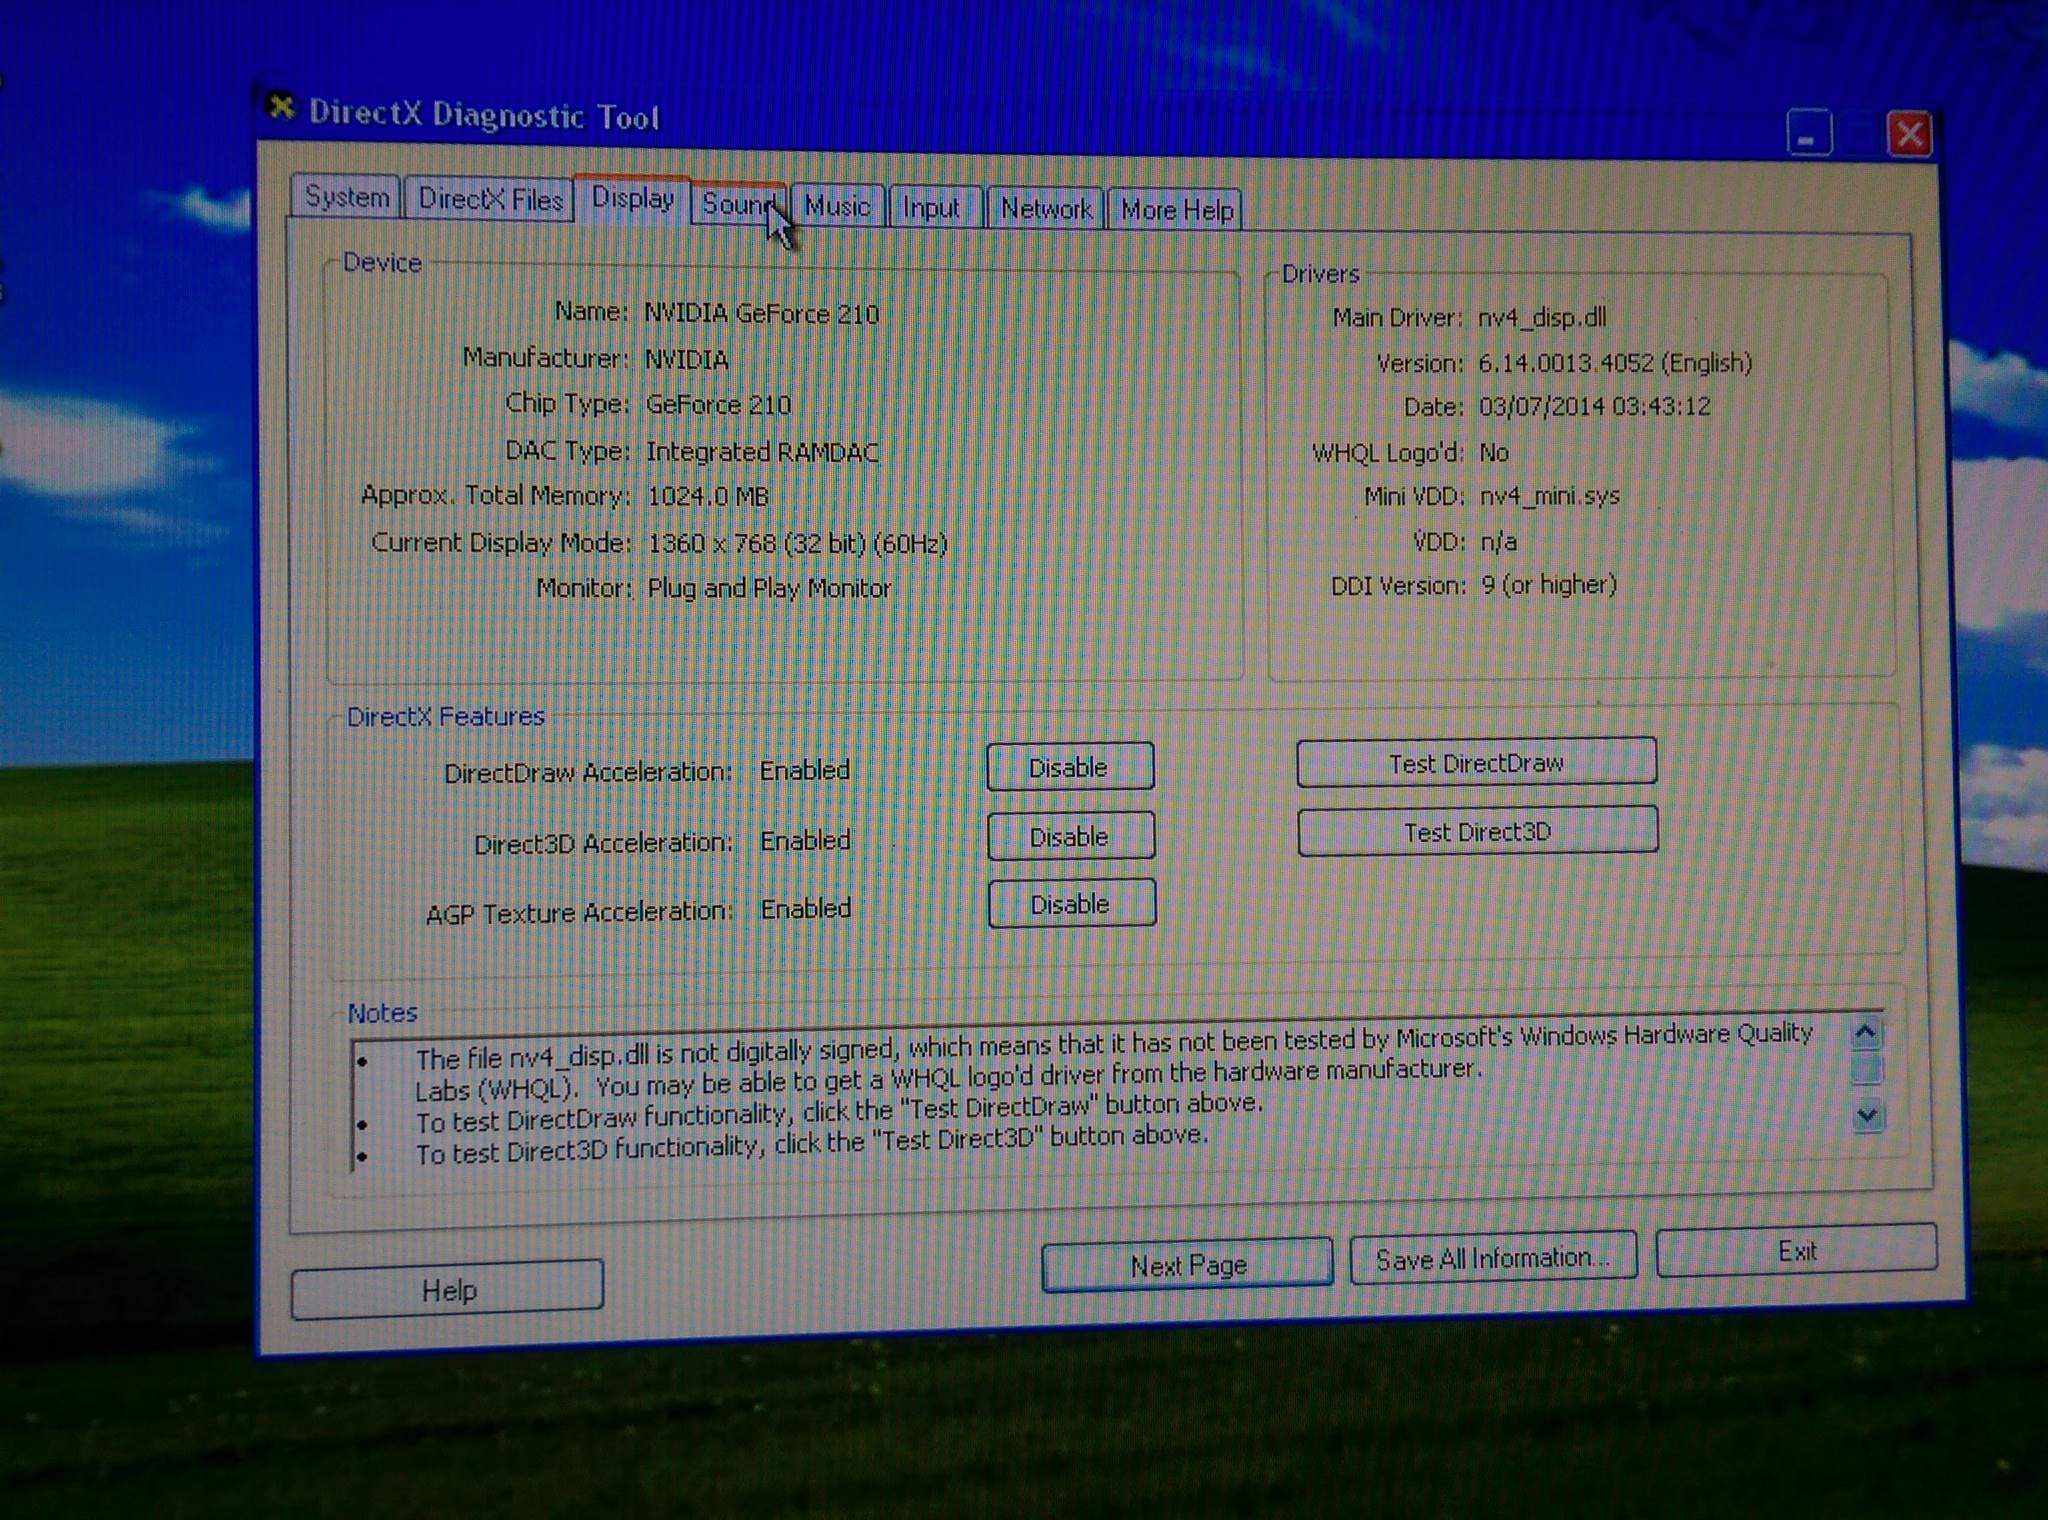Viewport: 2048px width, 1520px height.
Task: Disable DirectDraw Acceleration
Action: pos(1069,768)
